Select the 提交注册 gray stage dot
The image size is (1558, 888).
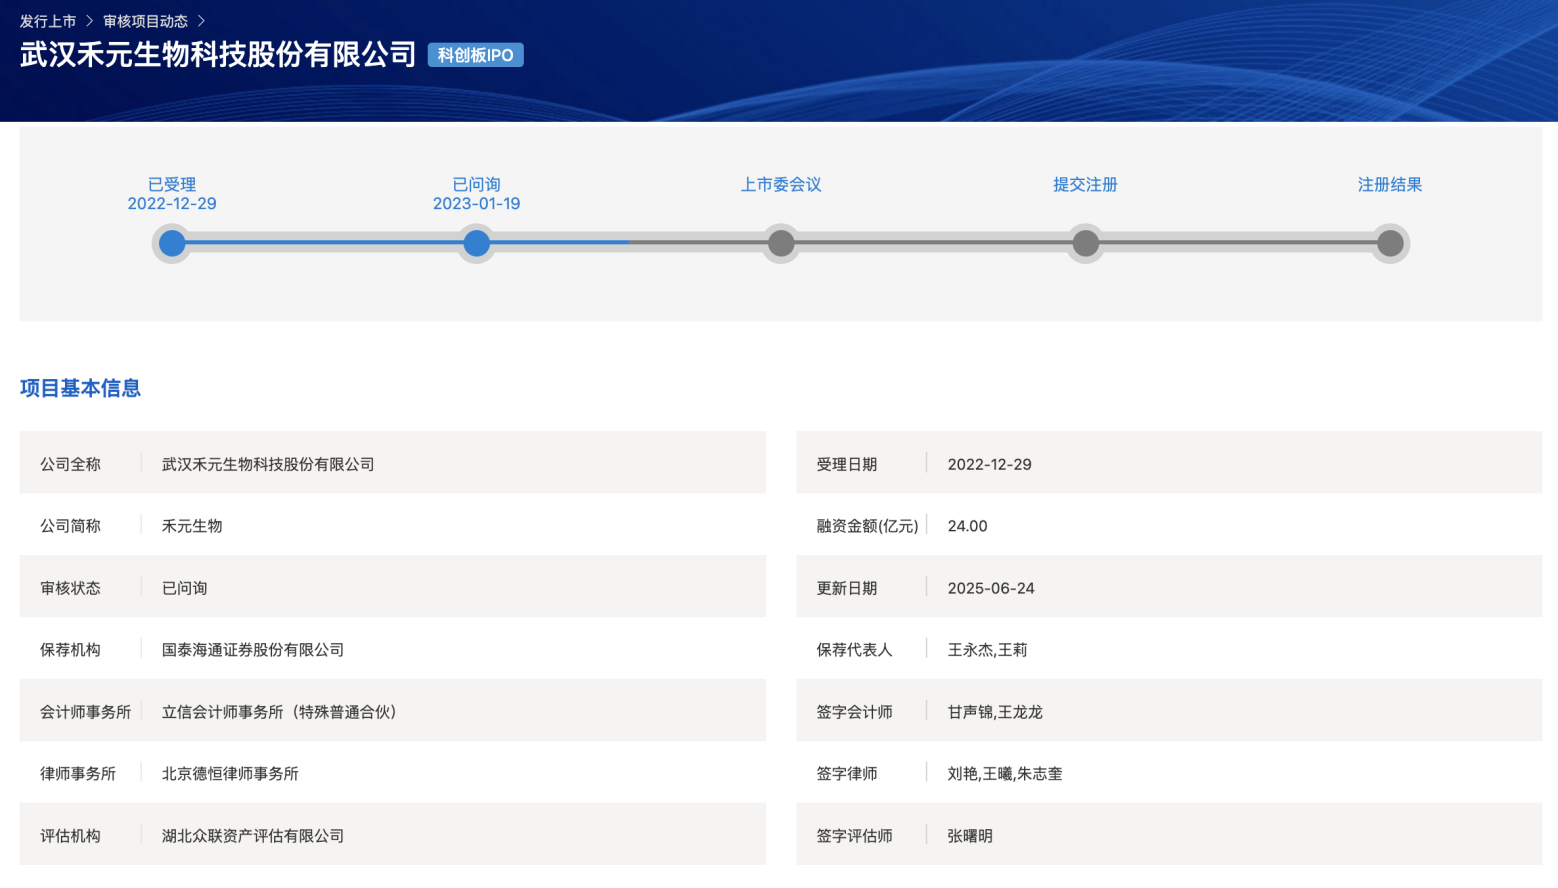coord(1086,243)
